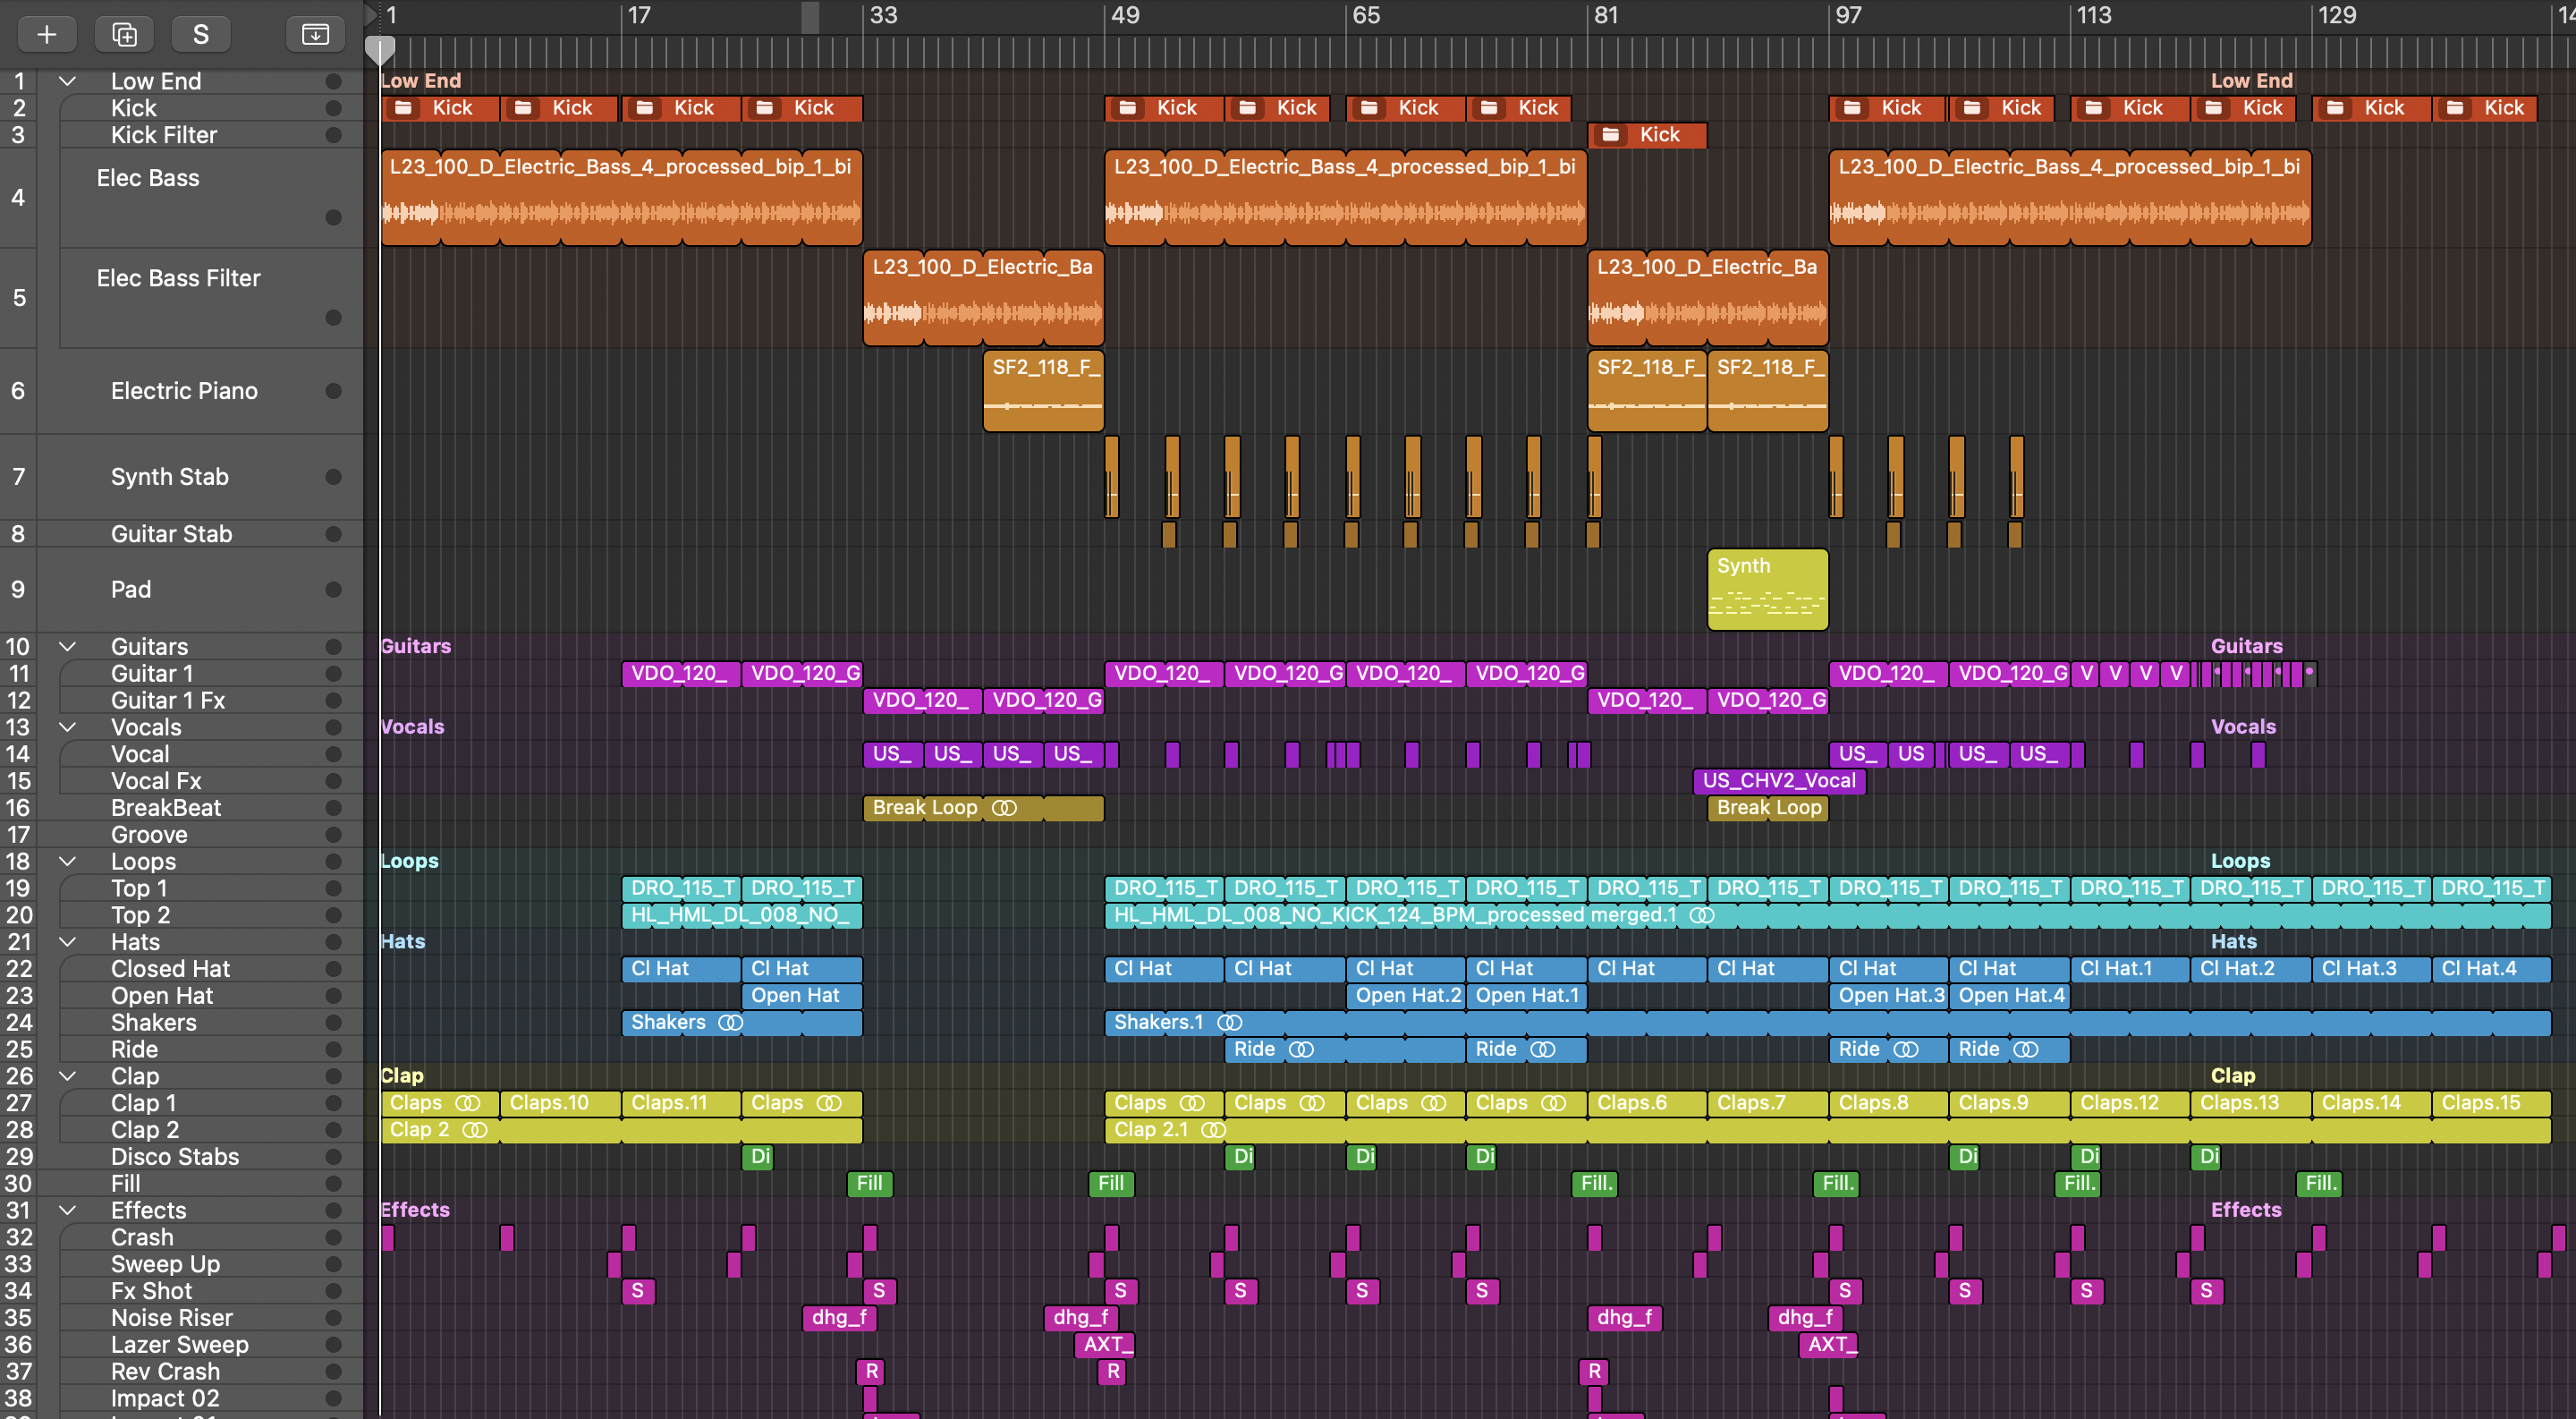Select the Synth region on Pad track
This screenshot has height=1419, width=2576.
1767,590
